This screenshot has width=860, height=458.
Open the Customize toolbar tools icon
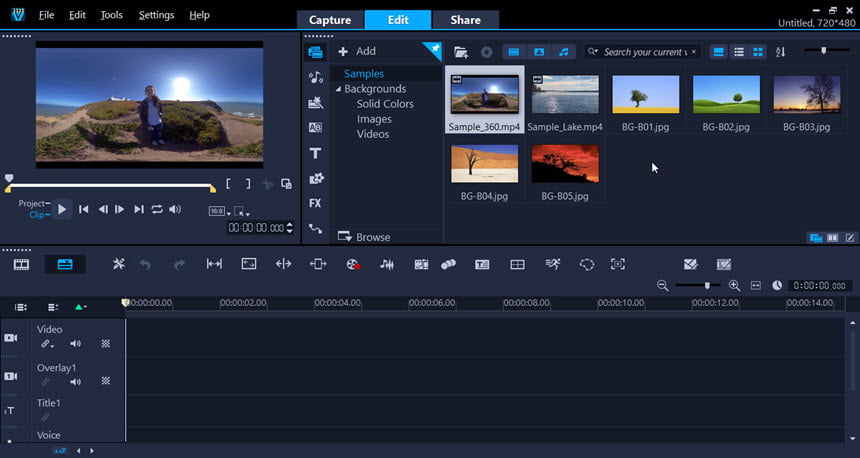coord(118,264)
